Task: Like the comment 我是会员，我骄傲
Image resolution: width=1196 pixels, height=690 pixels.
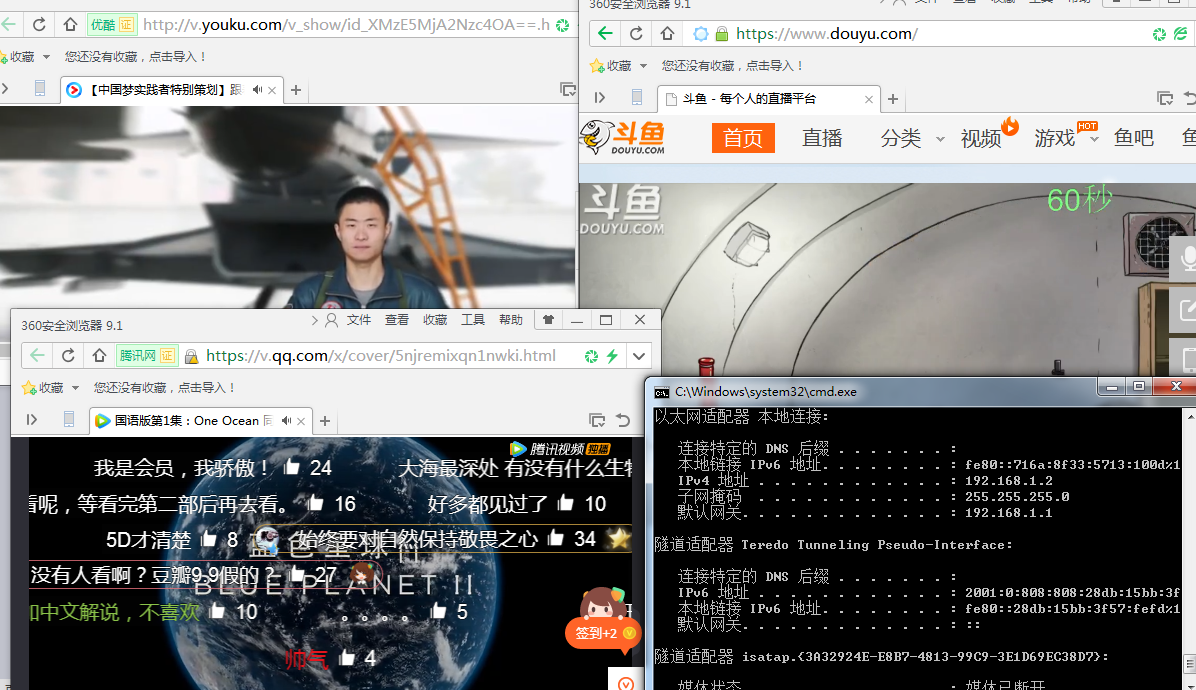Action: tap(291, 467)
